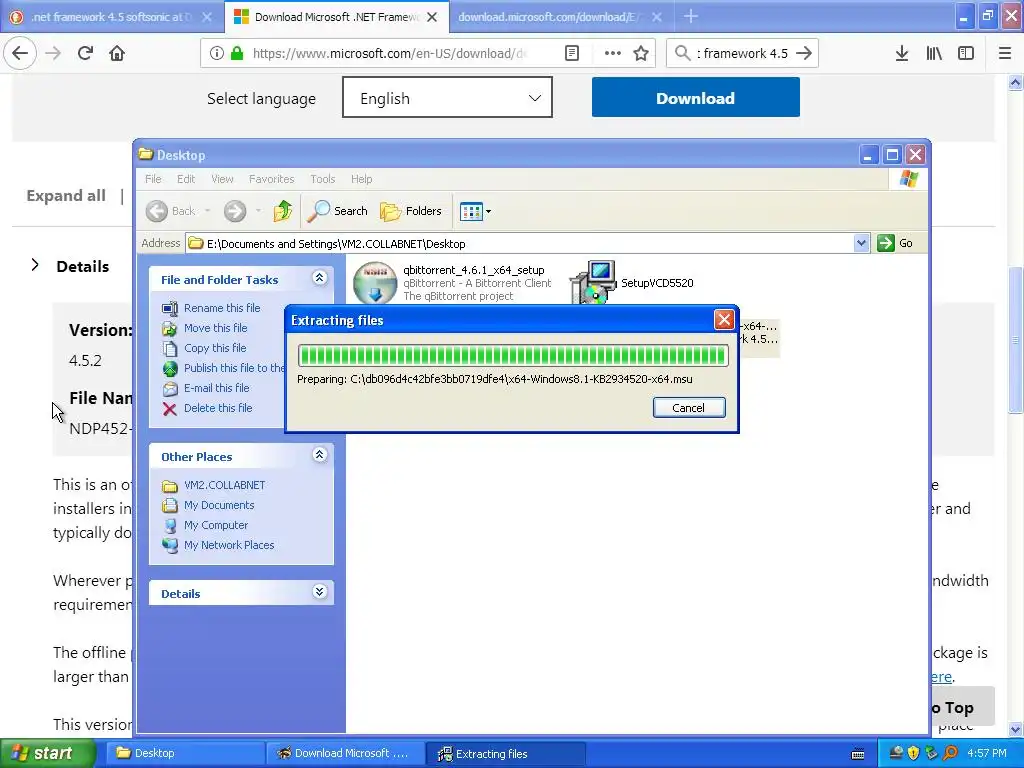The width and height of the screenshot is (1024, 768).
Task: Click Publish this file to the Web
Action: [x=234, y=368]
